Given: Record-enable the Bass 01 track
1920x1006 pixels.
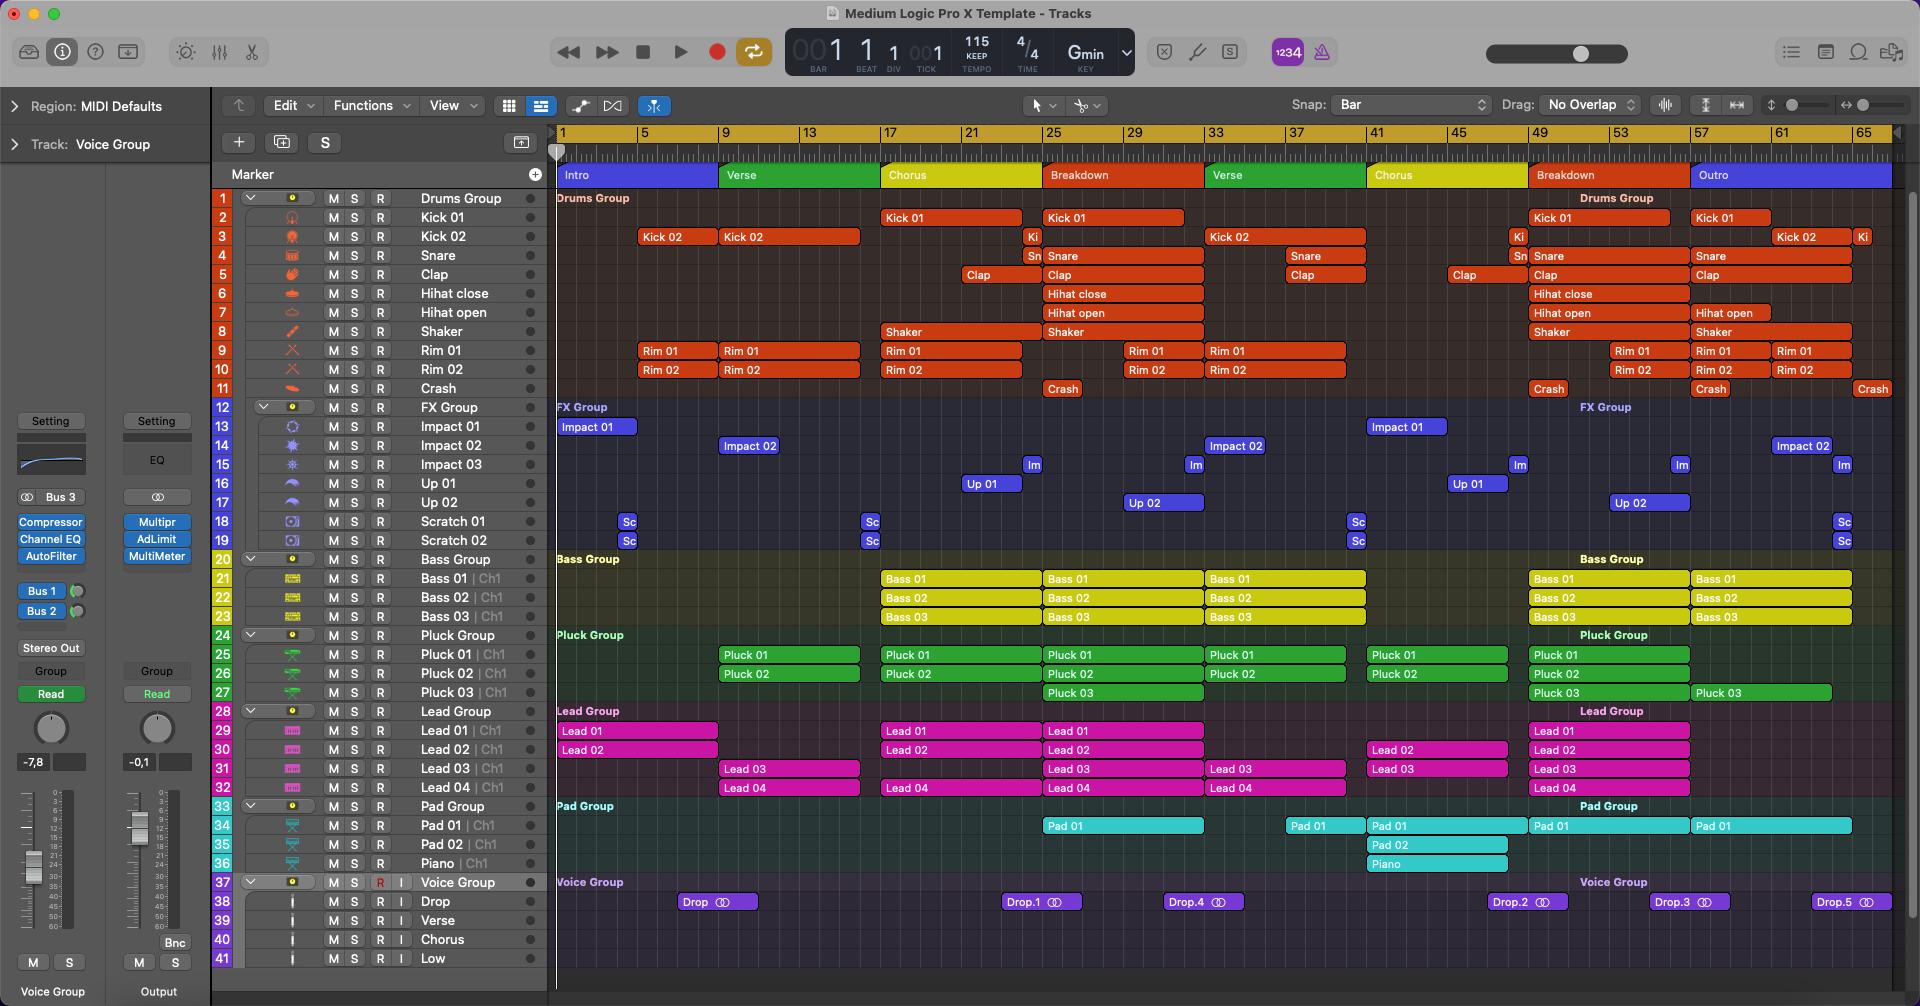Looking at the screenshot, I should pyautogui.click(x=380, y=579).
